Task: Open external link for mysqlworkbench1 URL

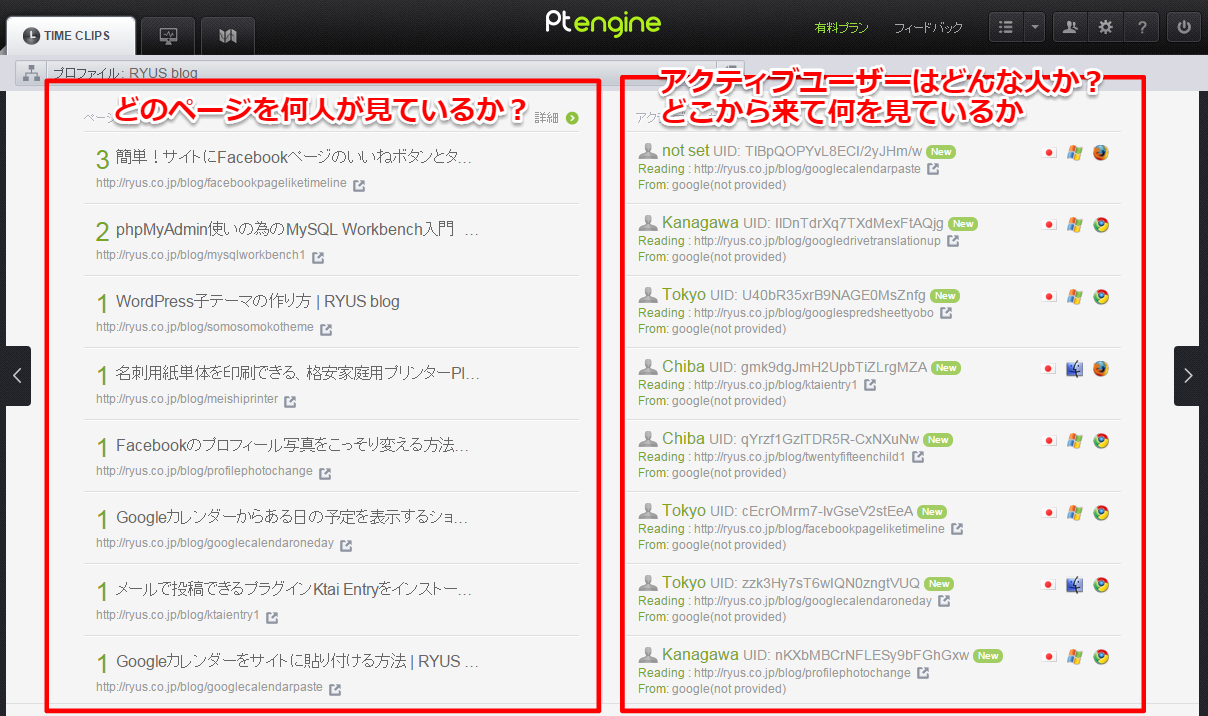Action: tap(318, 257)
